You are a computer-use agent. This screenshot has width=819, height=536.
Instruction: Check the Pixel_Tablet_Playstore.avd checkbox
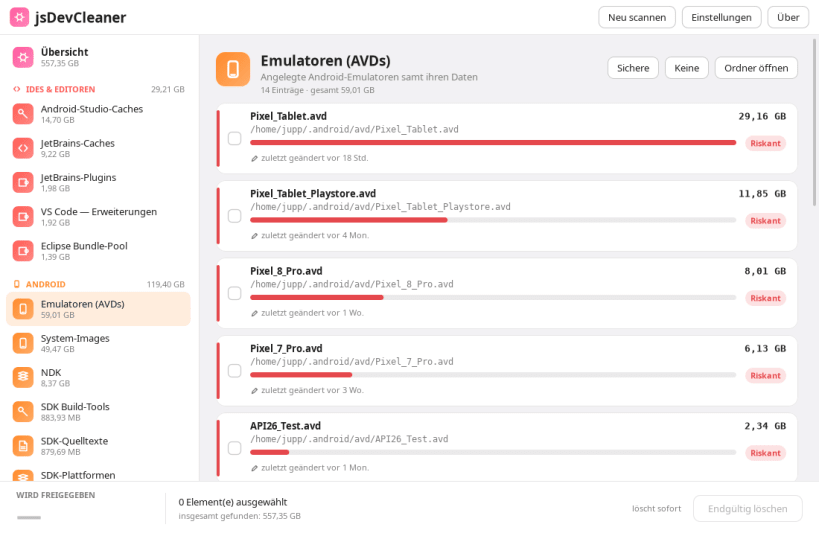tap(235, 216)
